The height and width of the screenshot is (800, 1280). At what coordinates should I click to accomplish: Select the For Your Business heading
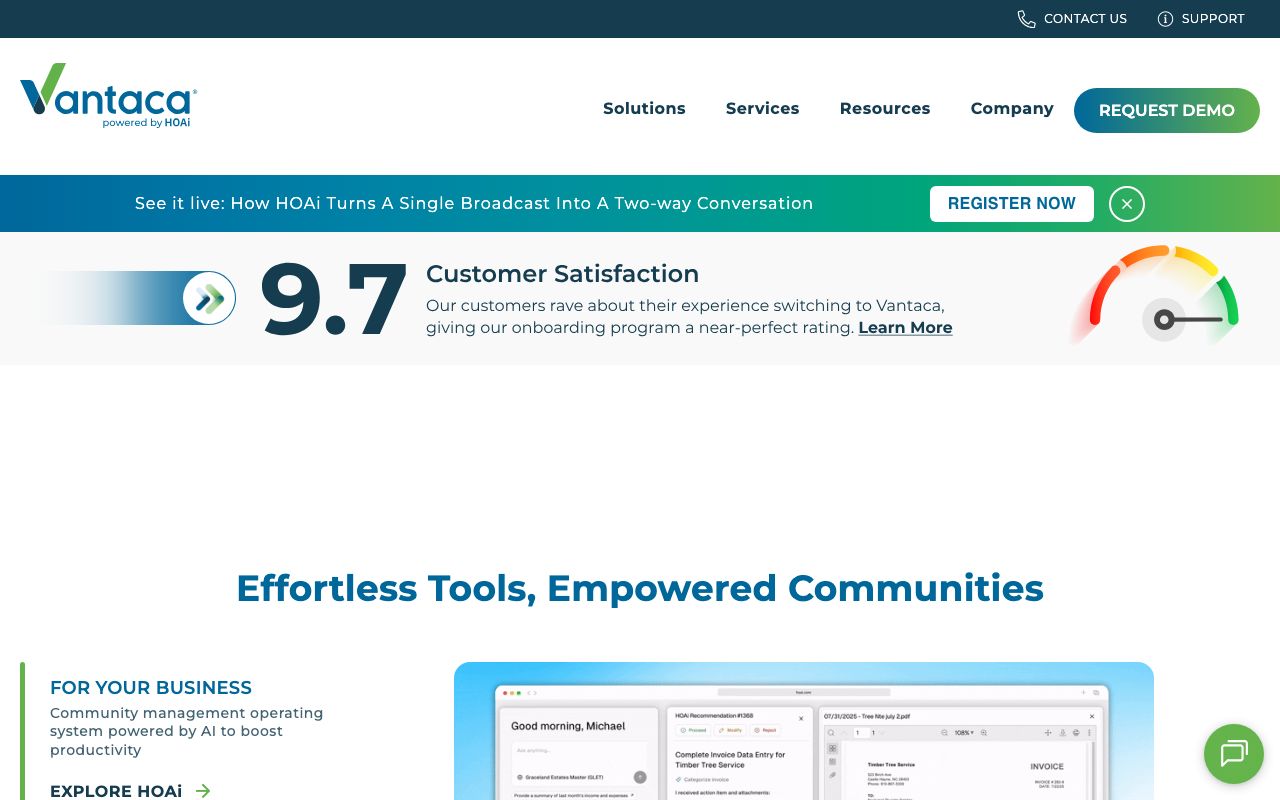click(151, 688)
